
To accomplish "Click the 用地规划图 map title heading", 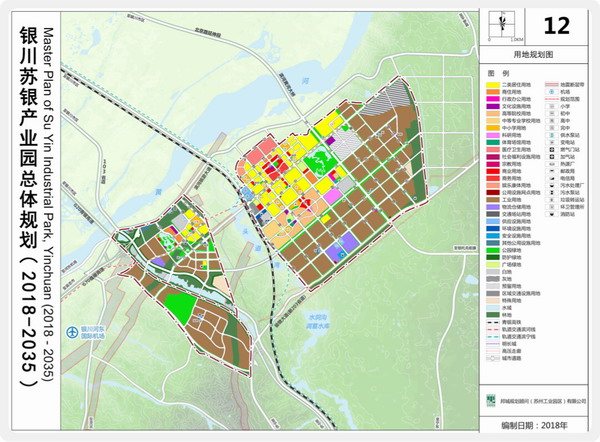I will click(535, 57).
